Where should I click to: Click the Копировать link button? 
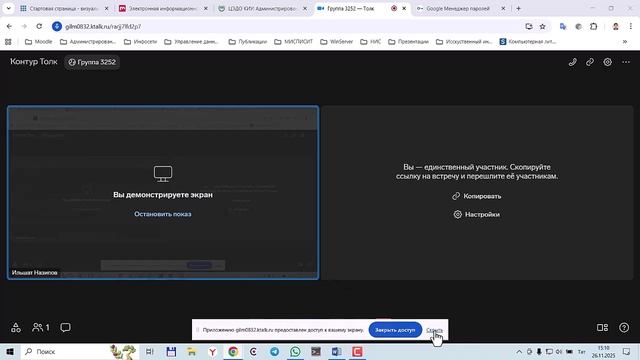(477, 196)
